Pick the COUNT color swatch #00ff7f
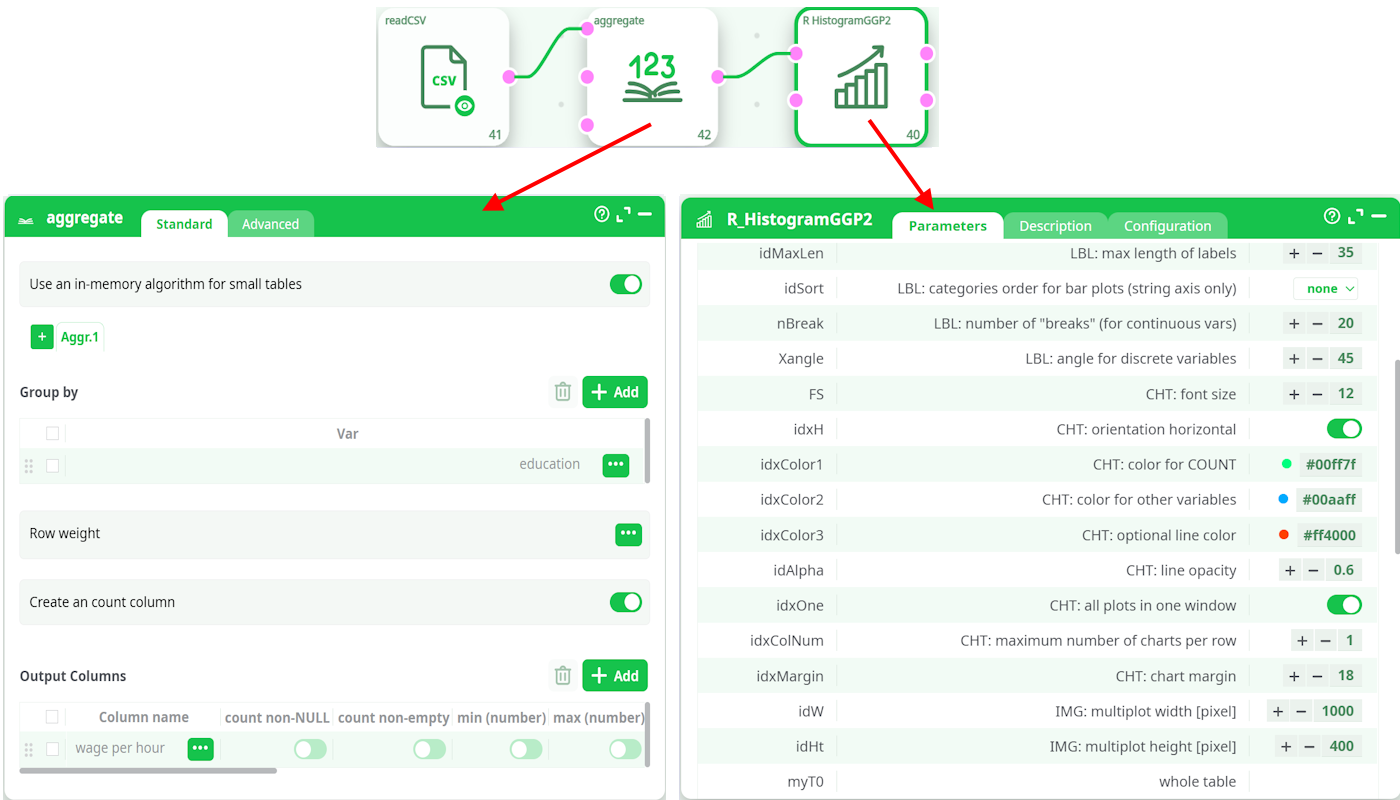Screen dimensions: 1400x800 click(1287, 464)
